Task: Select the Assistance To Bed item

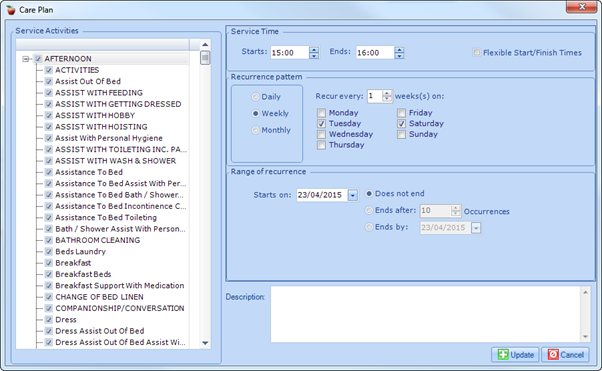Action: (x=89, y=172)
